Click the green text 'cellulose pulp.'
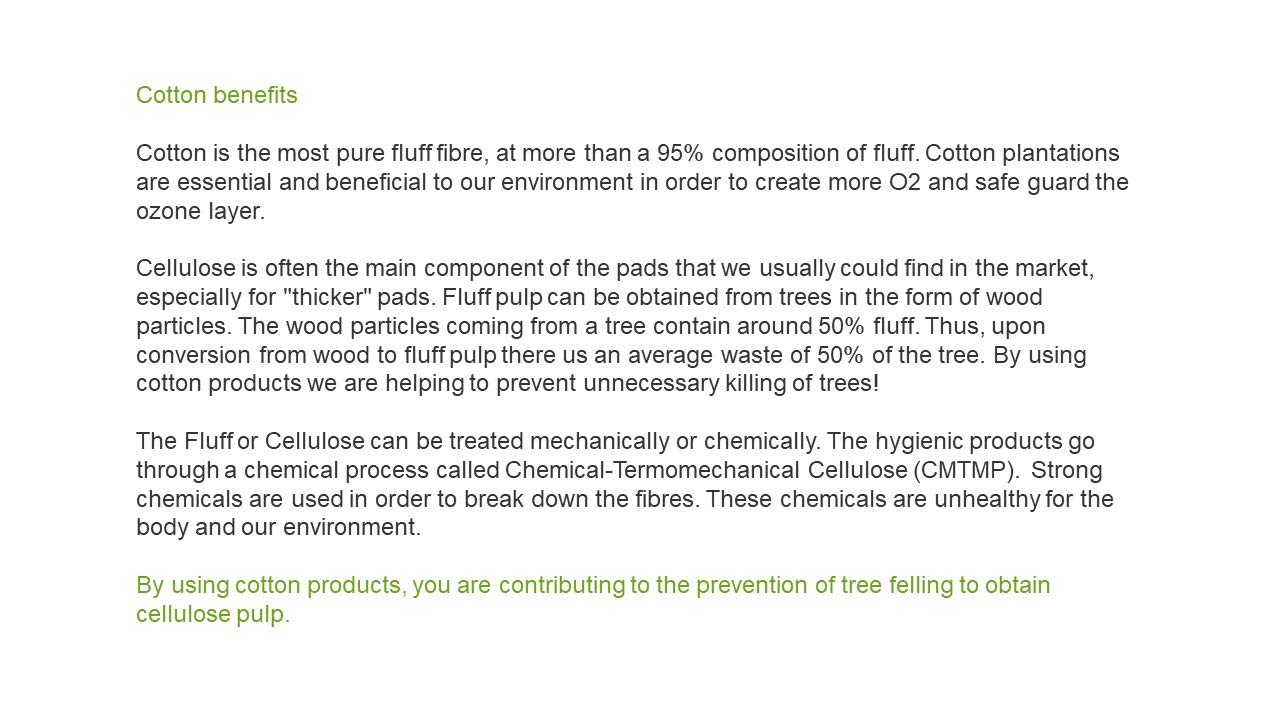Image resolution: width=1280 pixels, height=720 pixels. pyautogui.click(x=212, y=614)
